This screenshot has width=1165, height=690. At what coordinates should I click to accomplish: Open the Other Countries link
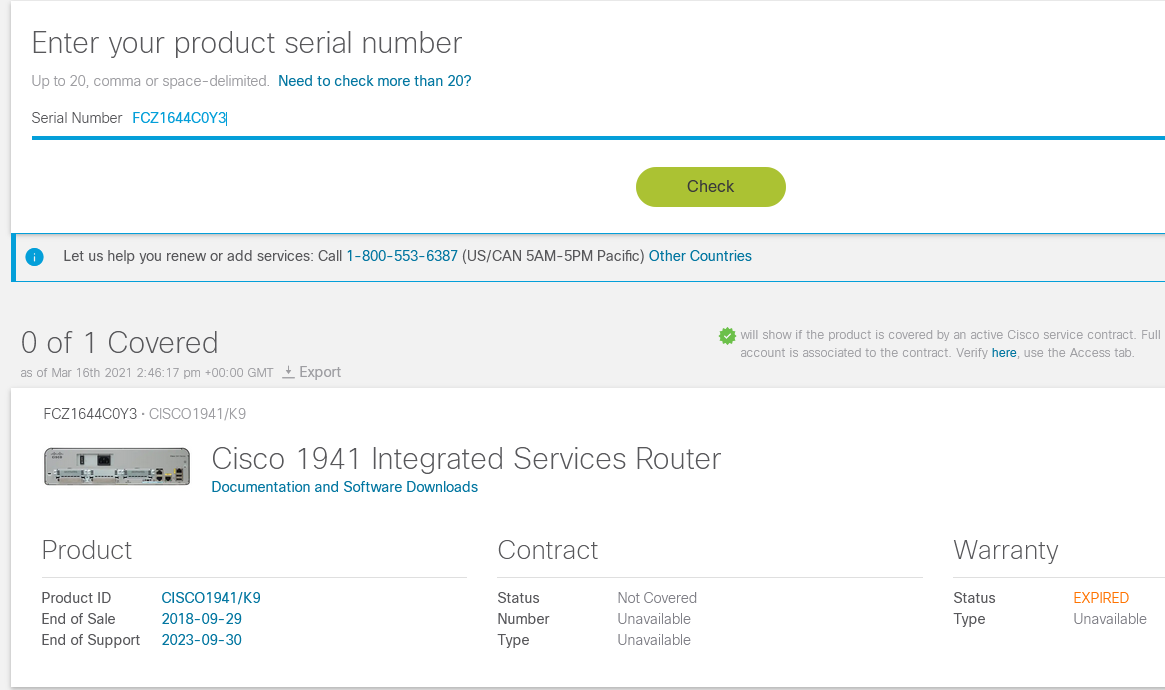700,256
